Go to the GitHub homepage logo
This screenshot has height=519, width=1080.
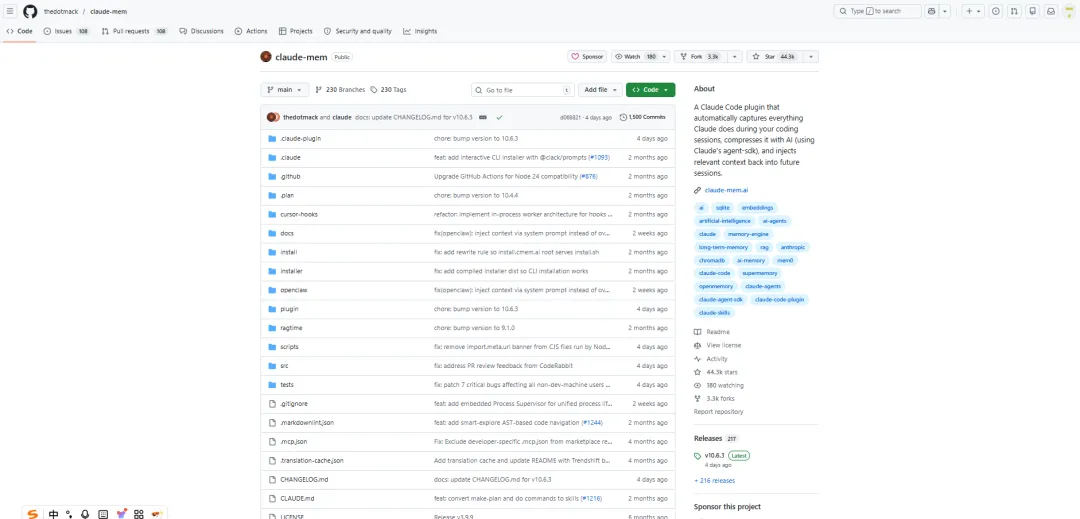[30, 11]
